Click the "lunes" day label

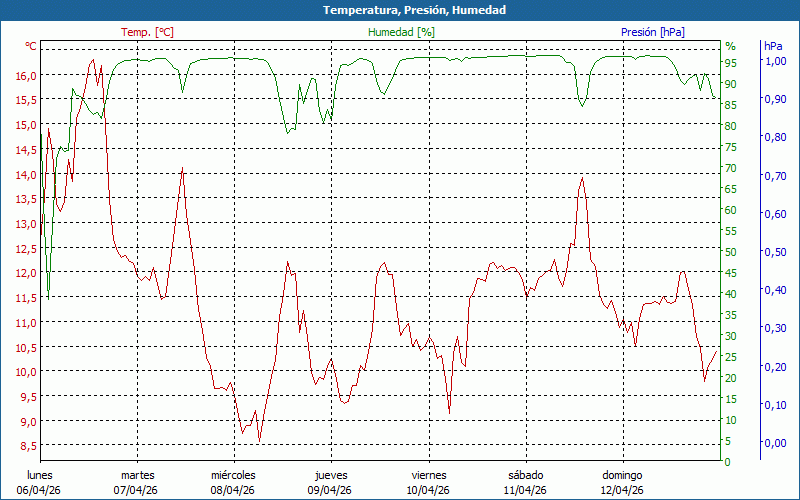tap(40, 475)
